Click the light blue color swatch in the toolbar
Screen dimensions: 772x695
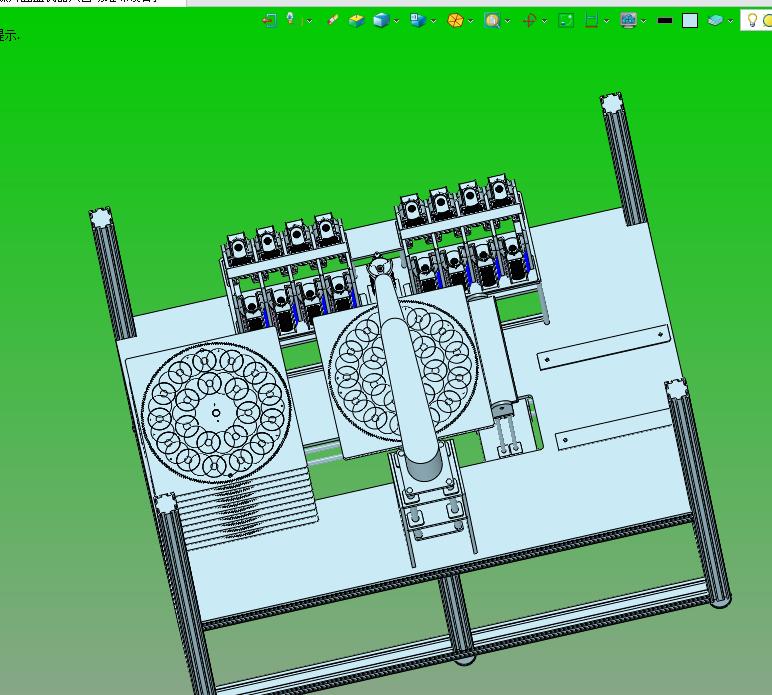pos(690,21)
